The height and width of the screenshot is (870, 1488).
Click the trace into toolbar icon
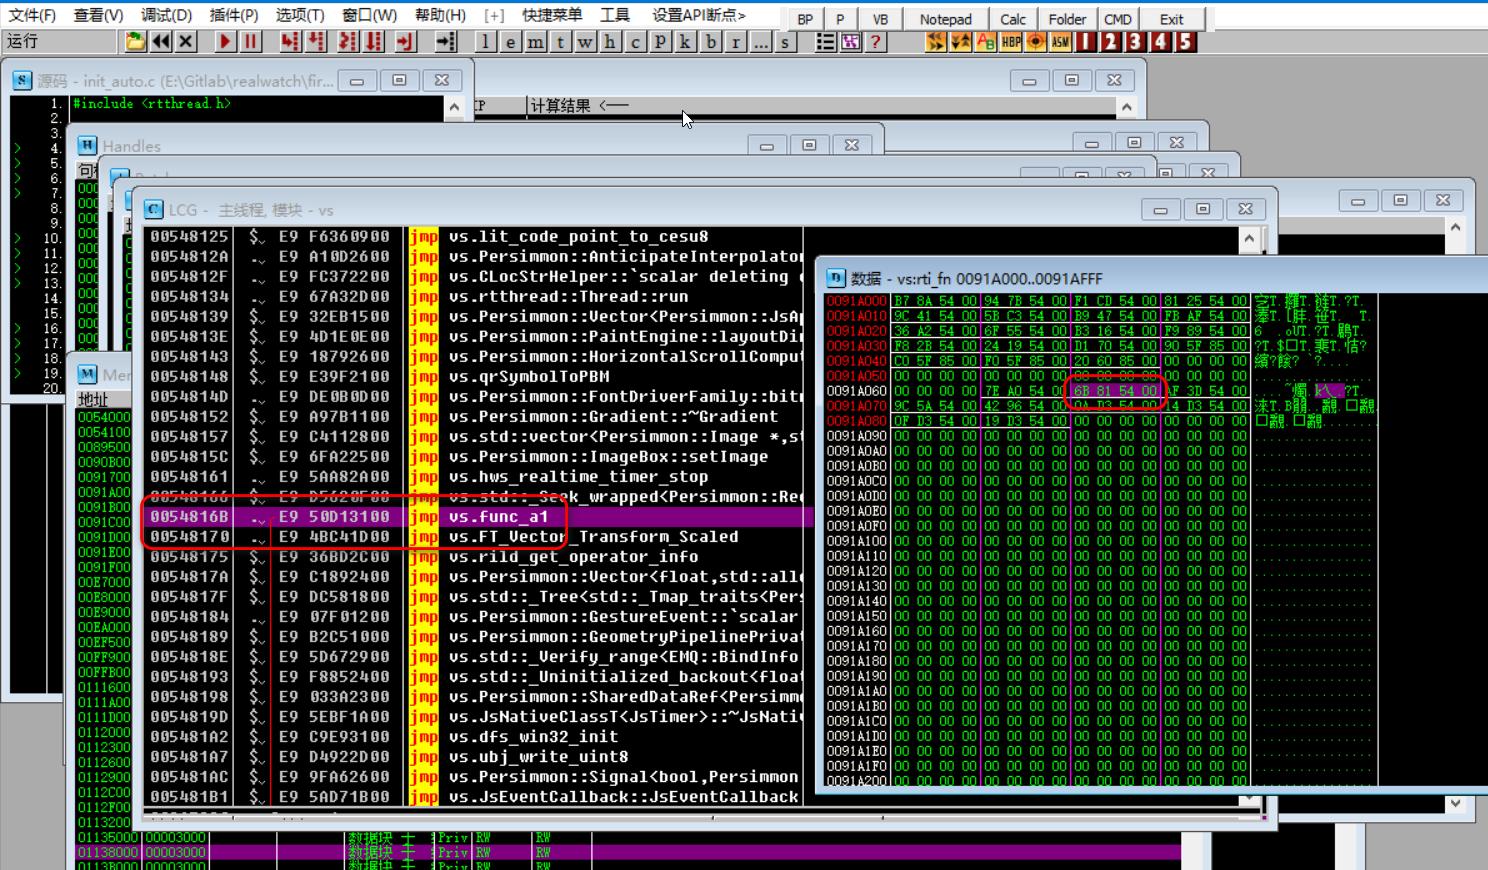(x=348, y=41)
